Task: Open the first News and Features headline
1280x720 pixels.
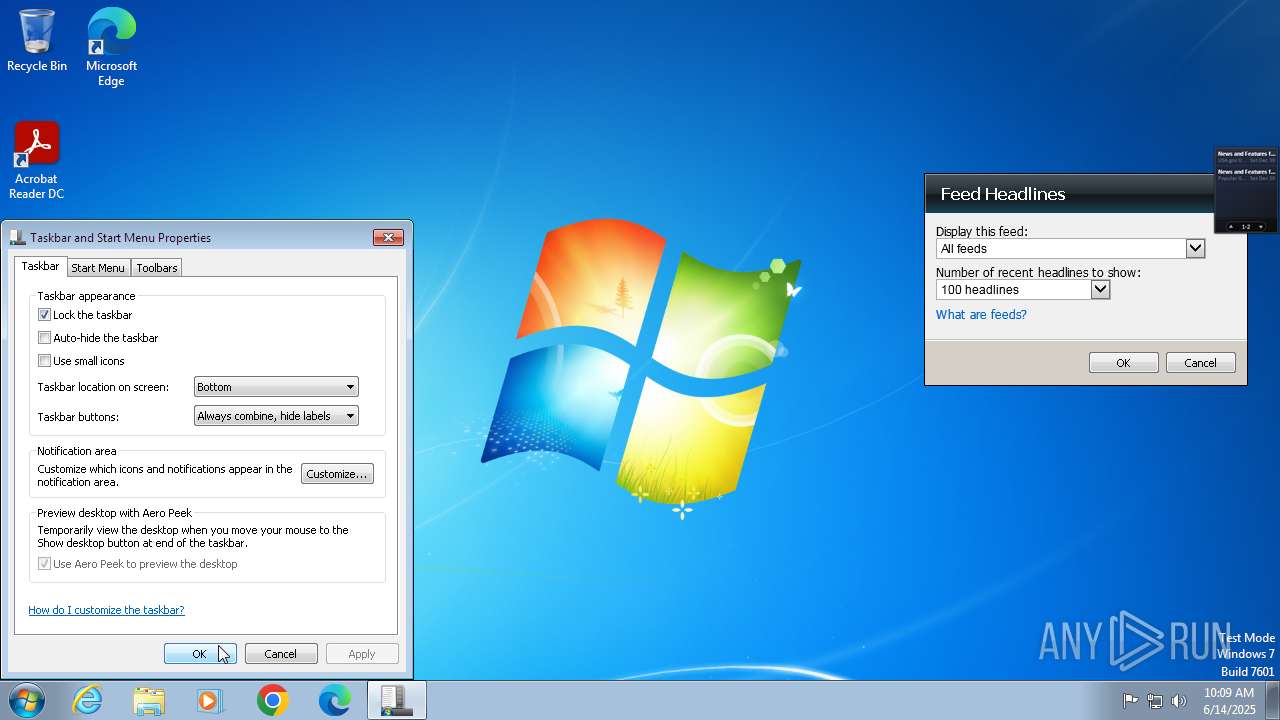Action: coord(1246,157)
